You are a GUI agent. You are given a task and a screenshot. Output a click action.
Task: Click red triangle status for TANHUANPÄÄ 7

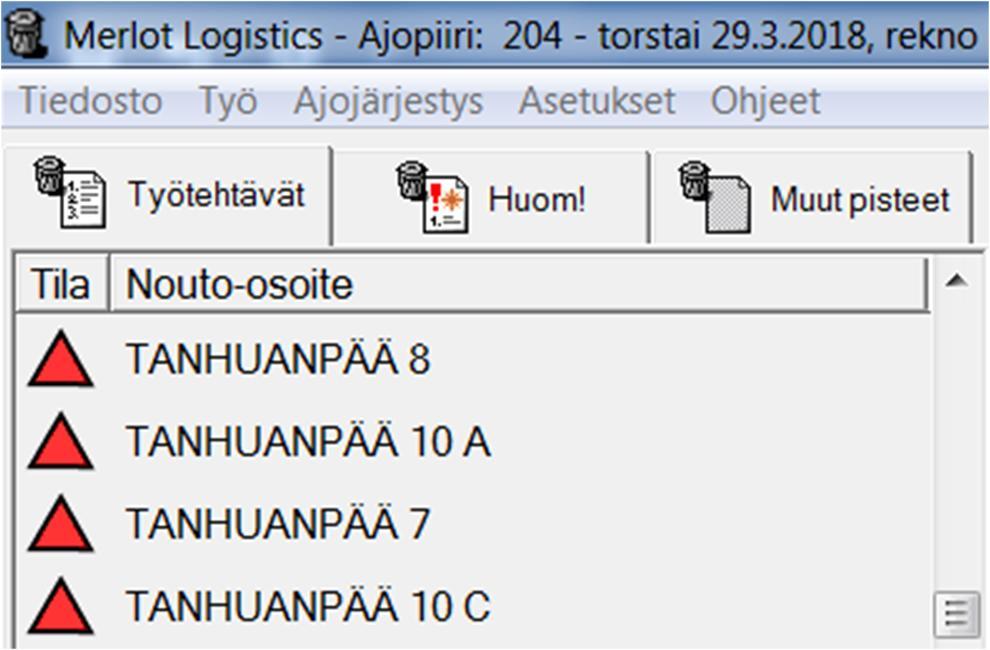(x=60, y=525)
